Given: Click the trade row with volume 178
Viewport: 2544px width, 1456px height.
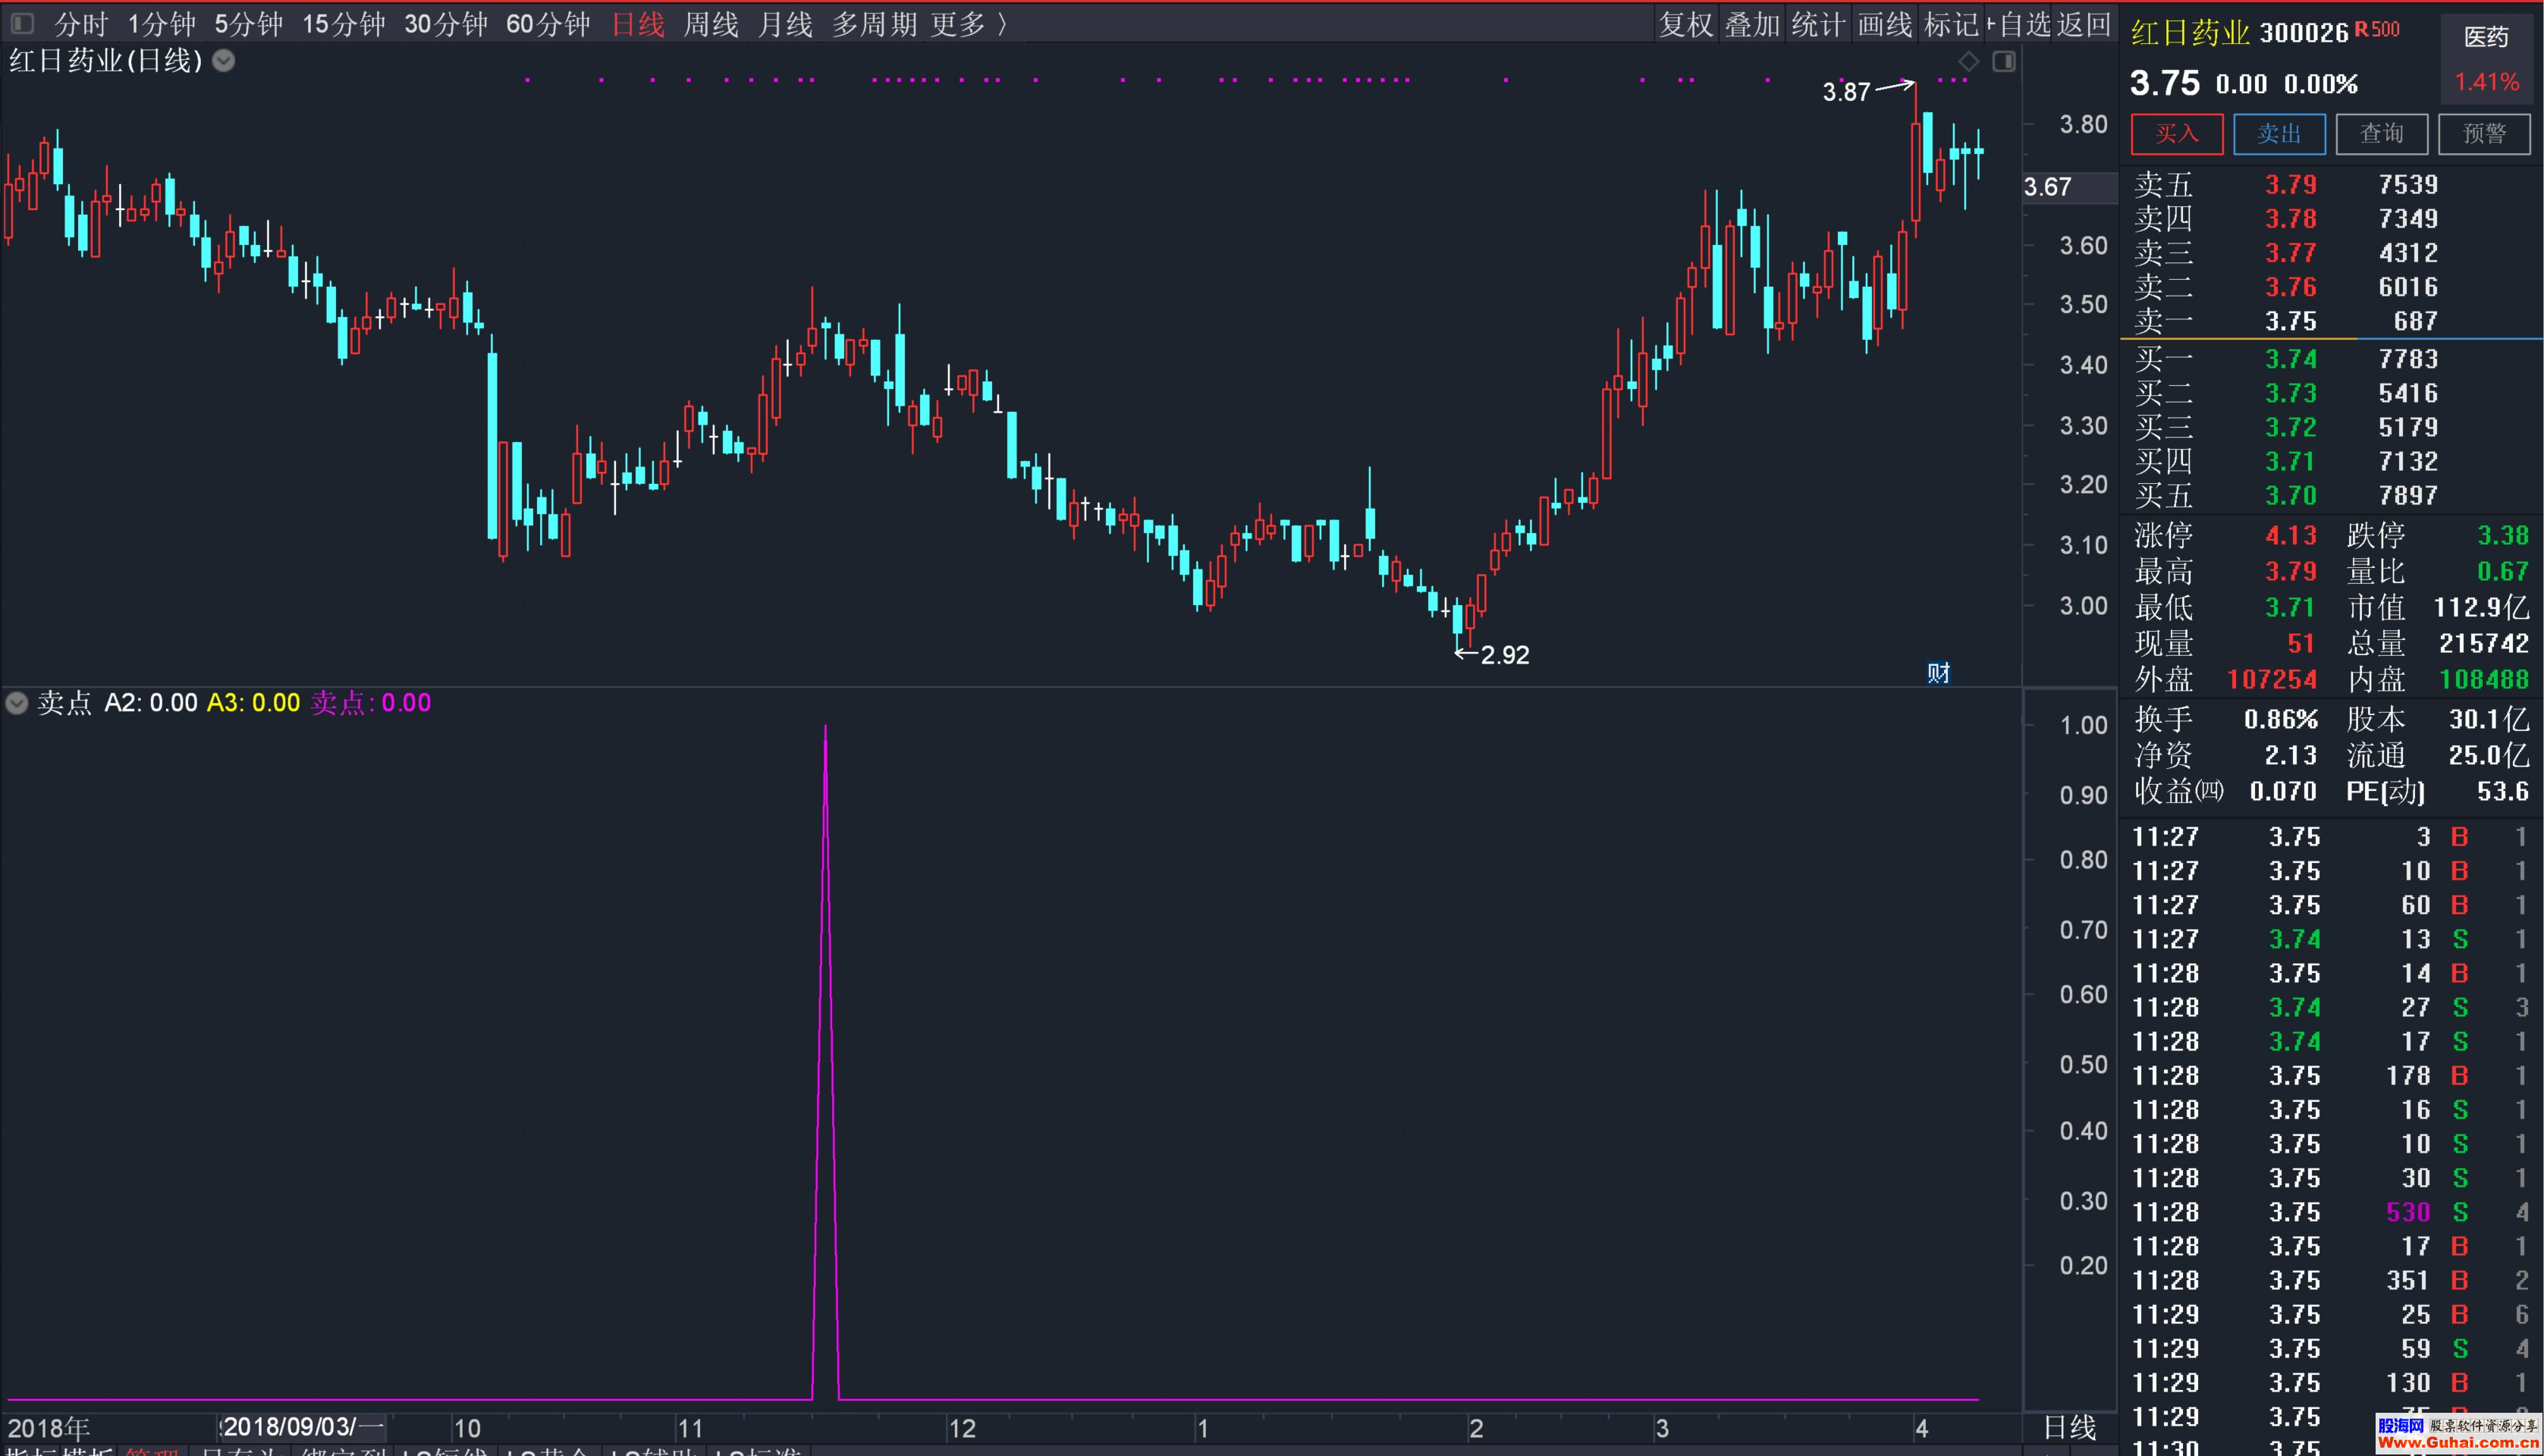Looking at the screenshot, I should [2330, 1076].
